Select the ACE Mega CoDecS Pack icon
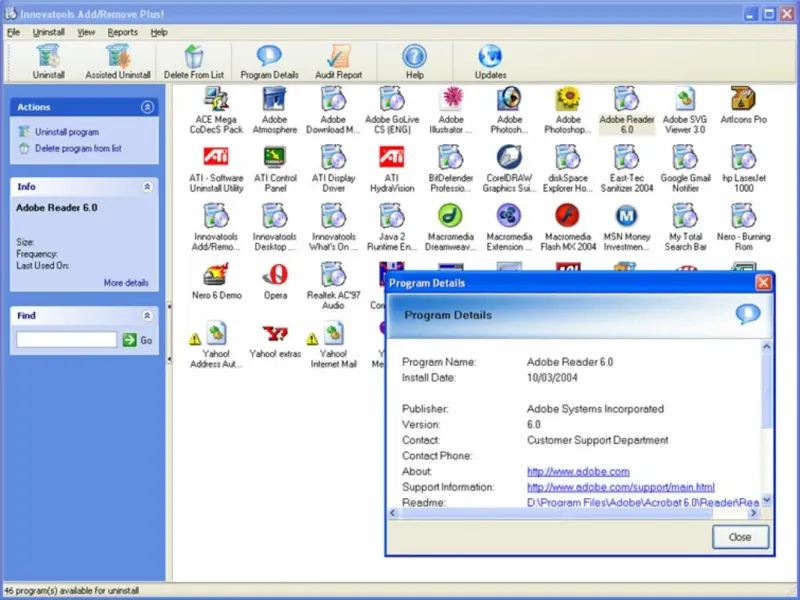Viewport: 800px width, 600px height. tap(216, 110)
